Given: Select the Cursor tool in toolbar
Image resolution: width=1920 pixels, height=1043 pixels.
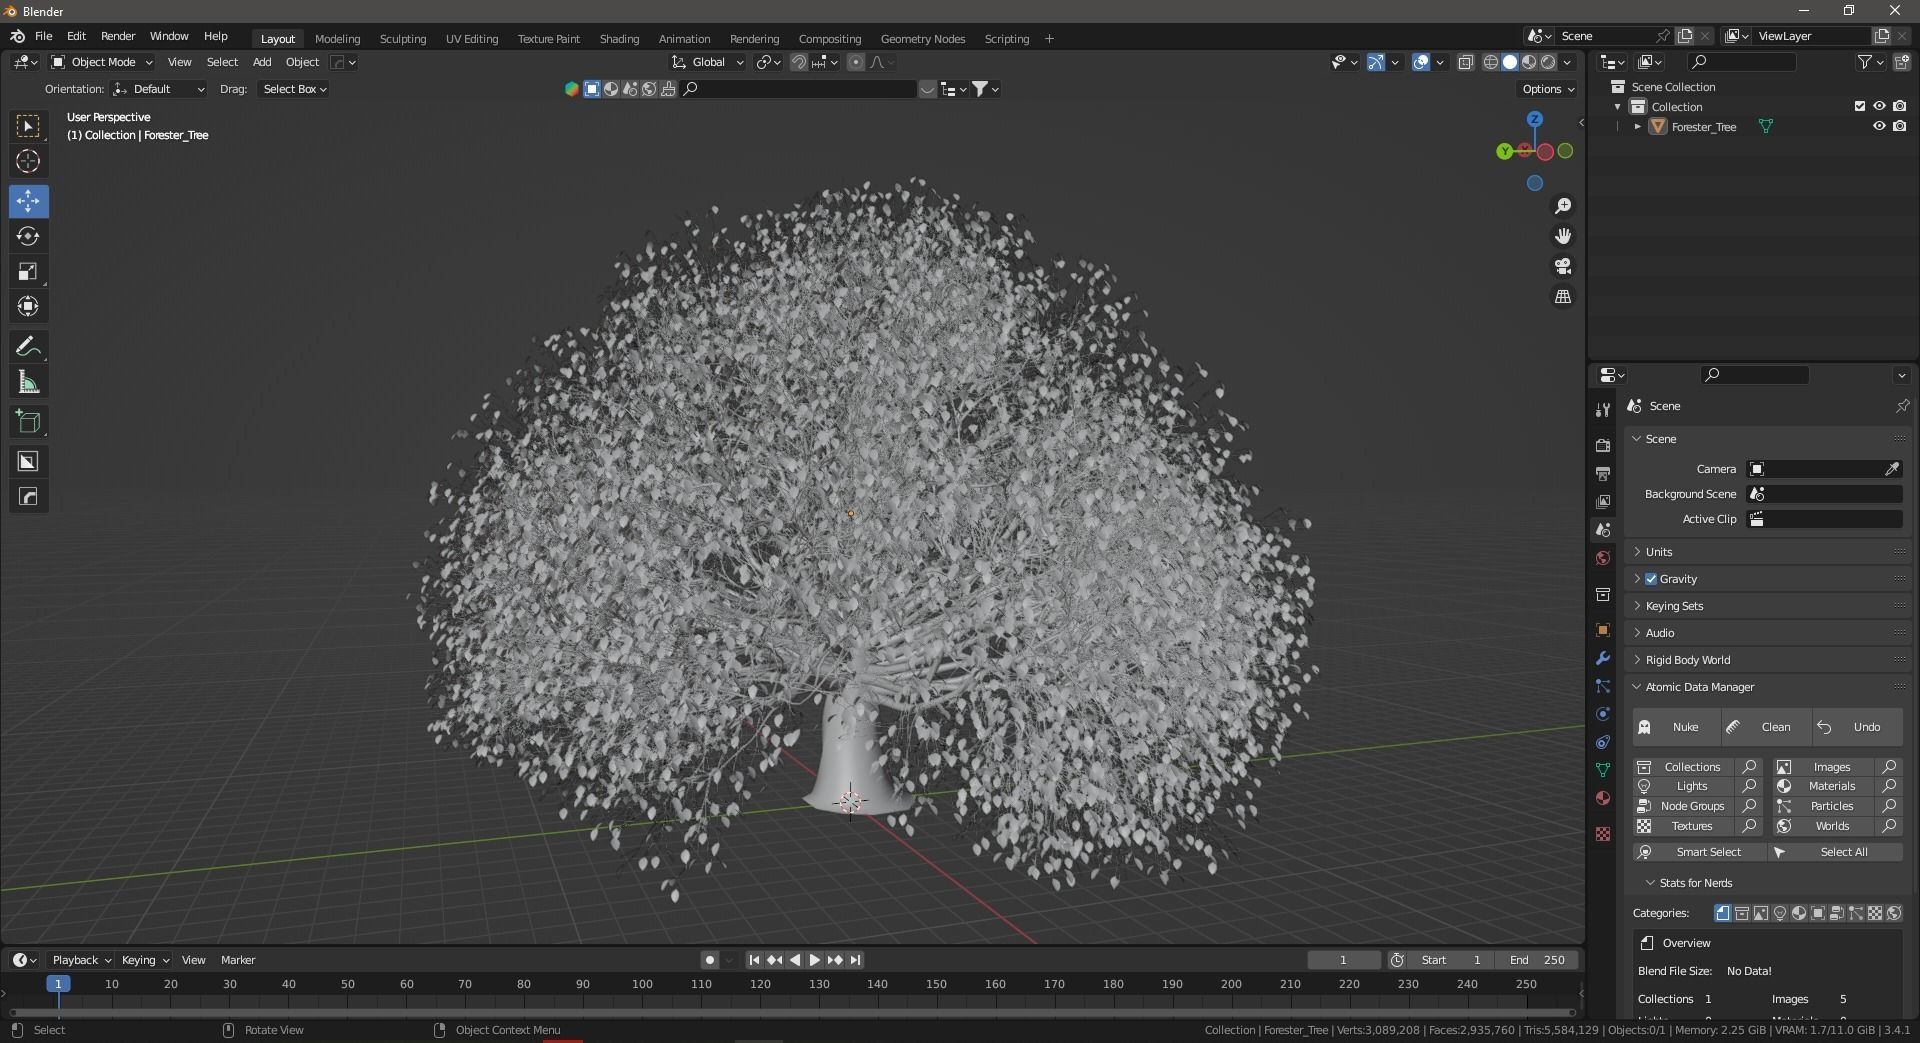Looking at the screenshot, I should 28,161.
